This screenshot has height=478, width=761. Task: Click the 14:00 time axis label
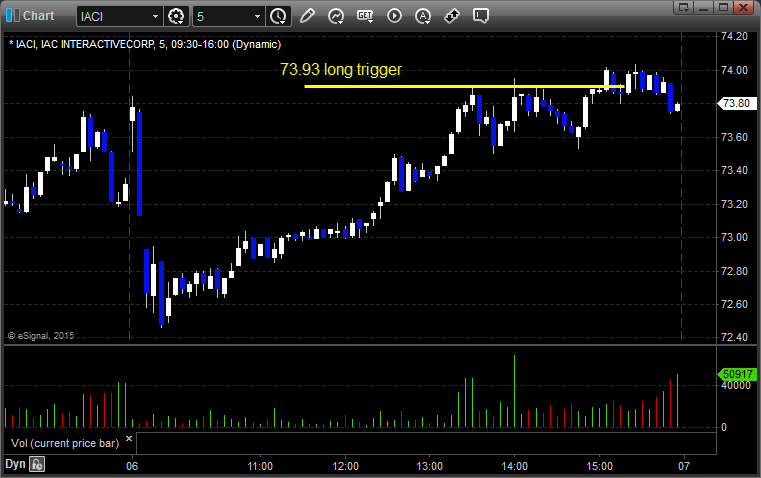(514, 466)
